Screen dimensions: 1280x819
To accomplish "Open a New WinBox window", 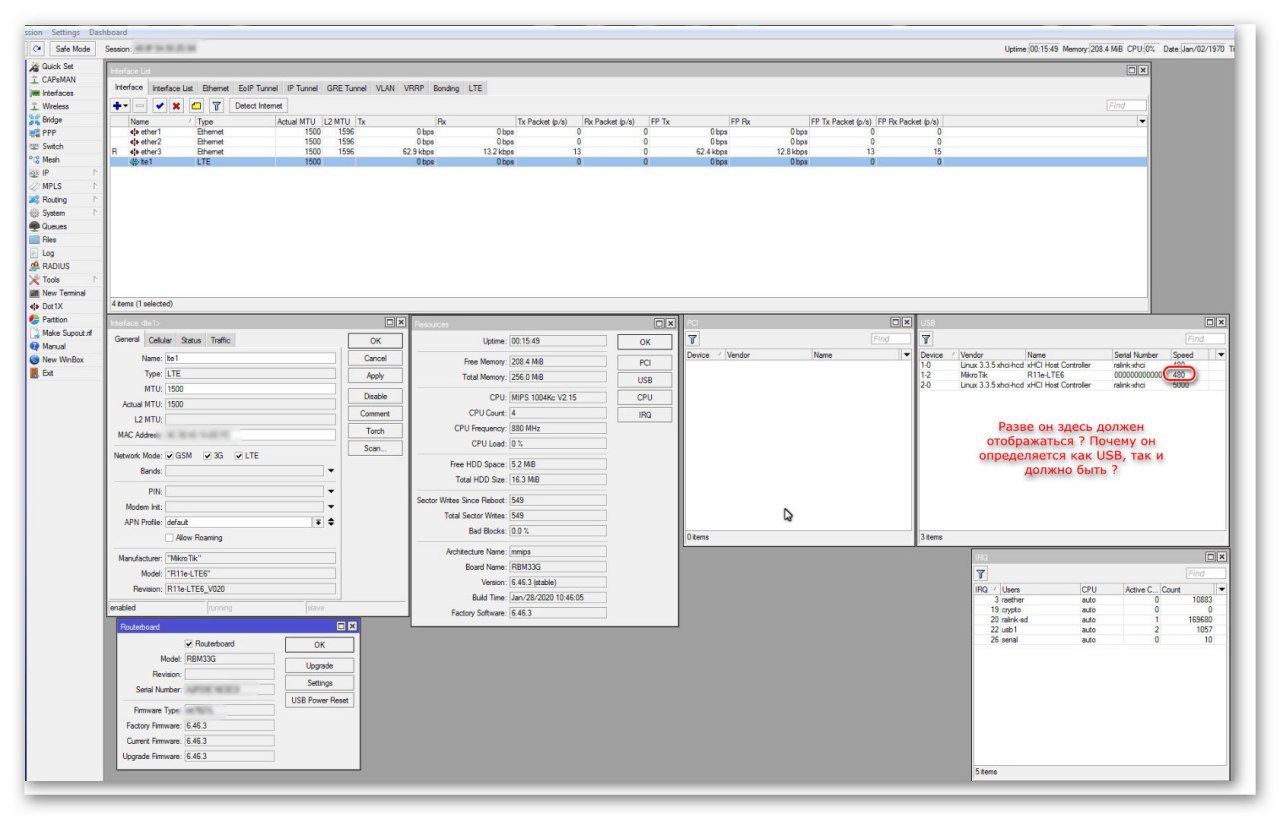I will (x=62, y=359).
